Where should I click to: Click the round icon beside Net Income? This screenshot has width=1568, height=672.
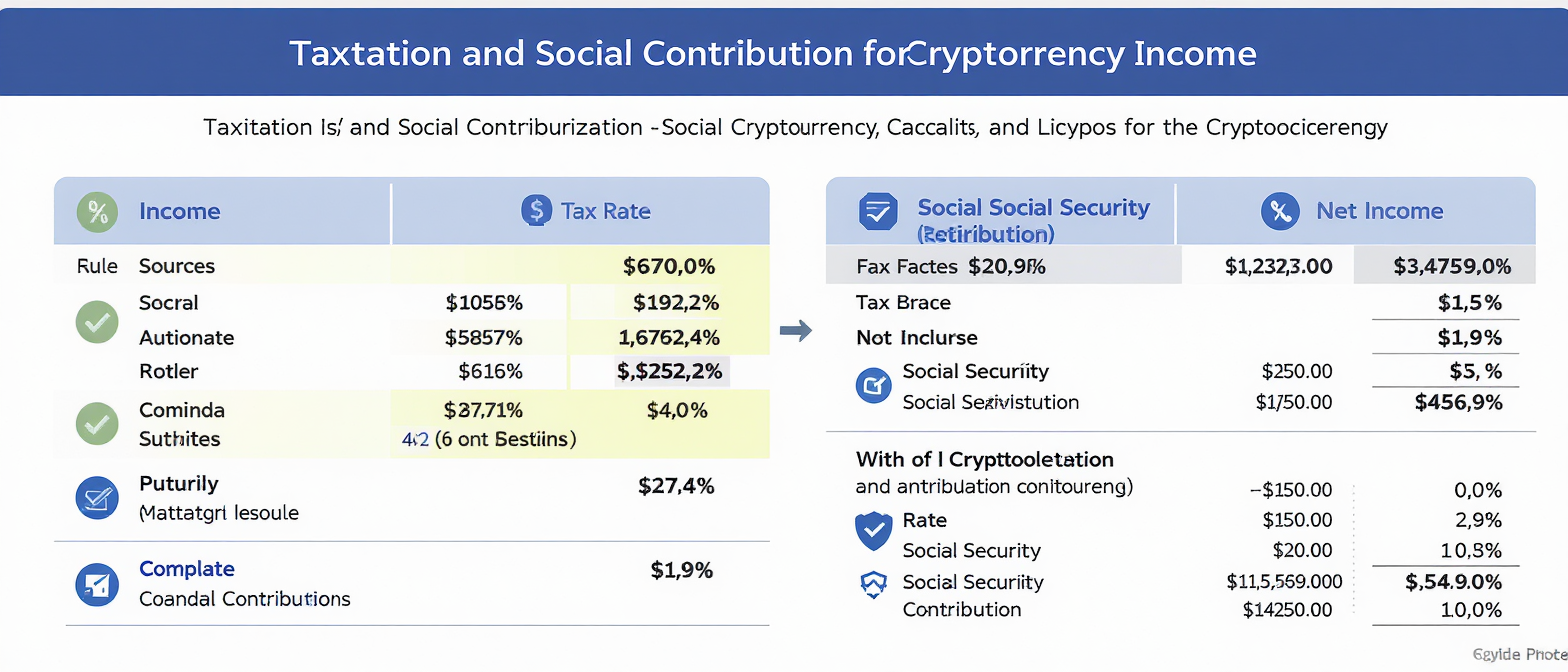(1279, 211)
